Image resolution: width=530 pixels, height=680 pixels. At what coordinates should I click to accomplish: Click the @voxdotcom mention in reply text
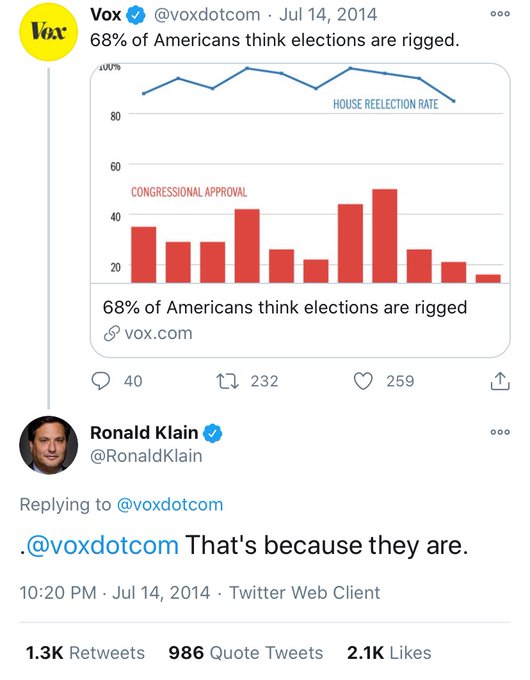coord(102,545)
